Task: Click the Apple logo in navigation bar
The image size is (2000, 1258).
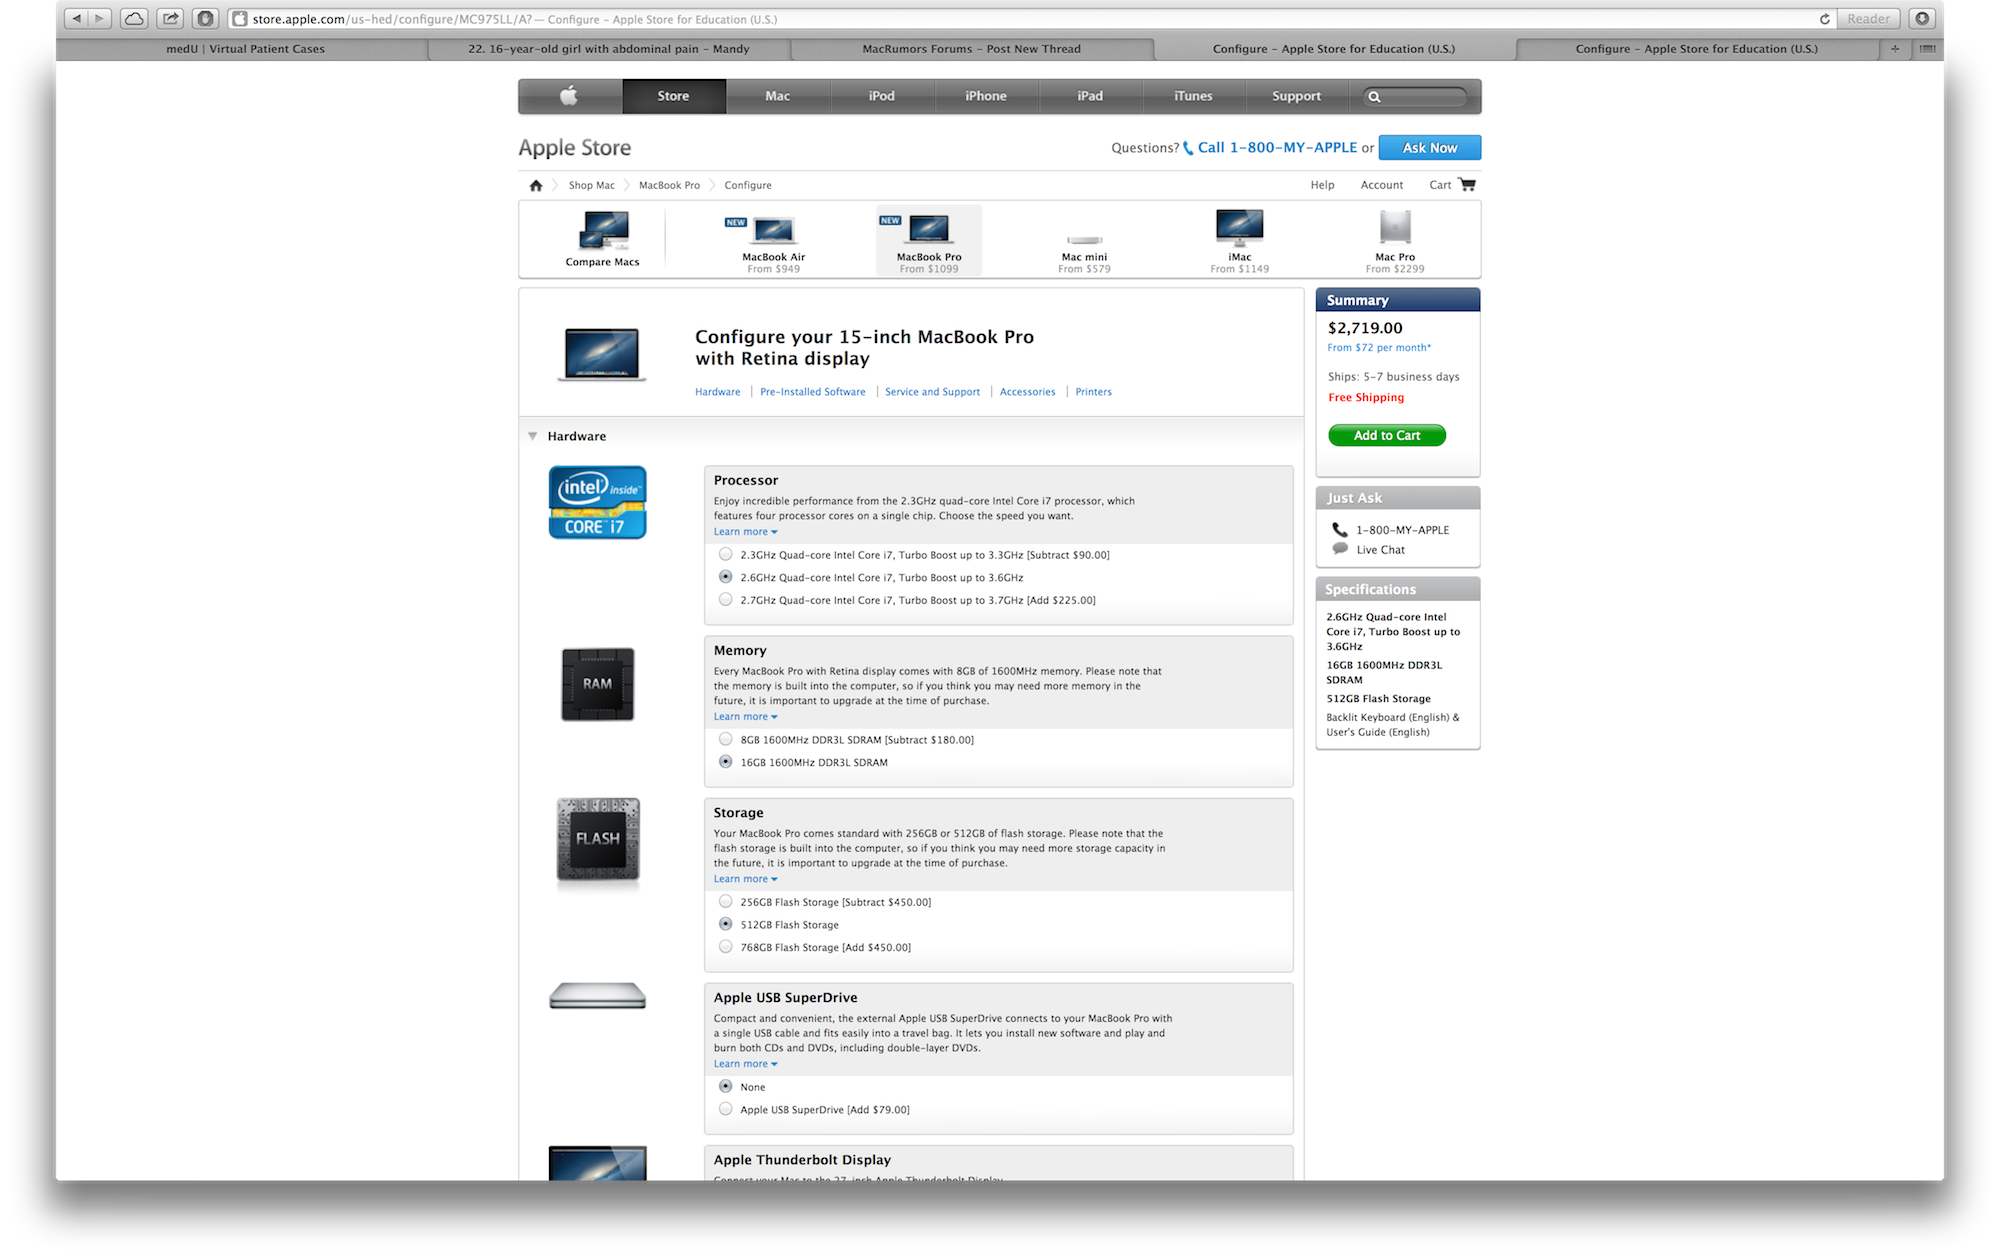Action: pyautogui.click(x=569, y=96)
